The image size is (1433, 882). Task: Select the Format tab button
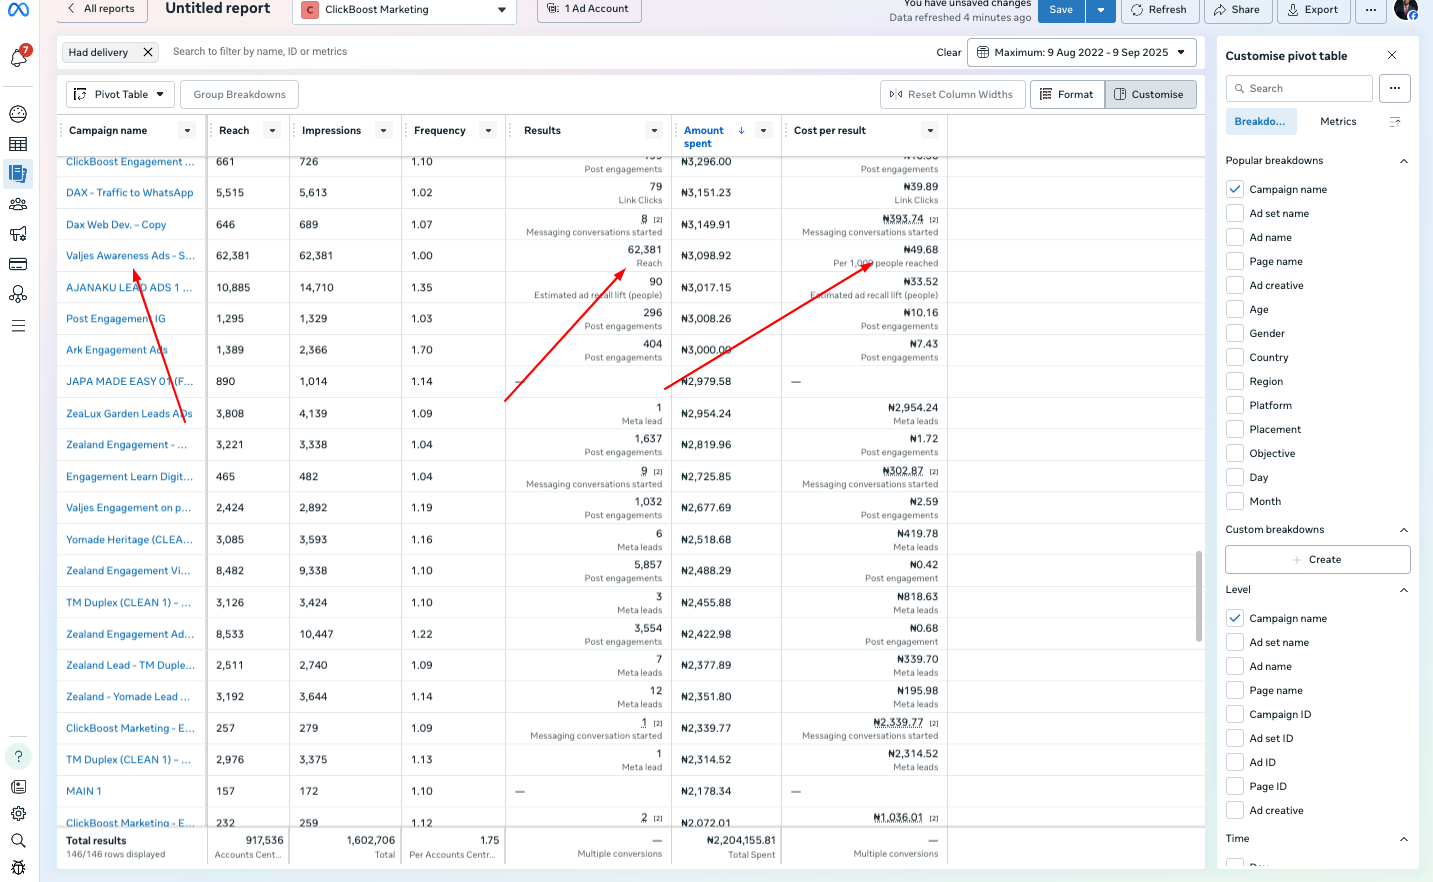click(1067, 94)
